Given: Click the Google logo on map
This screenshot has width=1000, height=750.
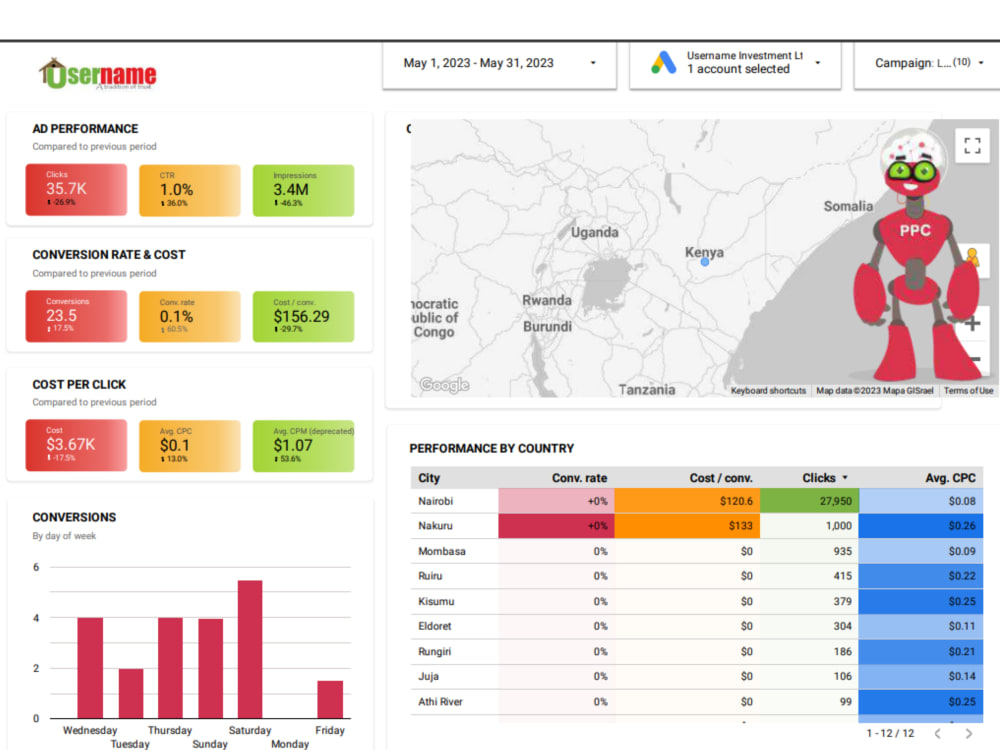Looking at the screenshot, I should (444, 385).
